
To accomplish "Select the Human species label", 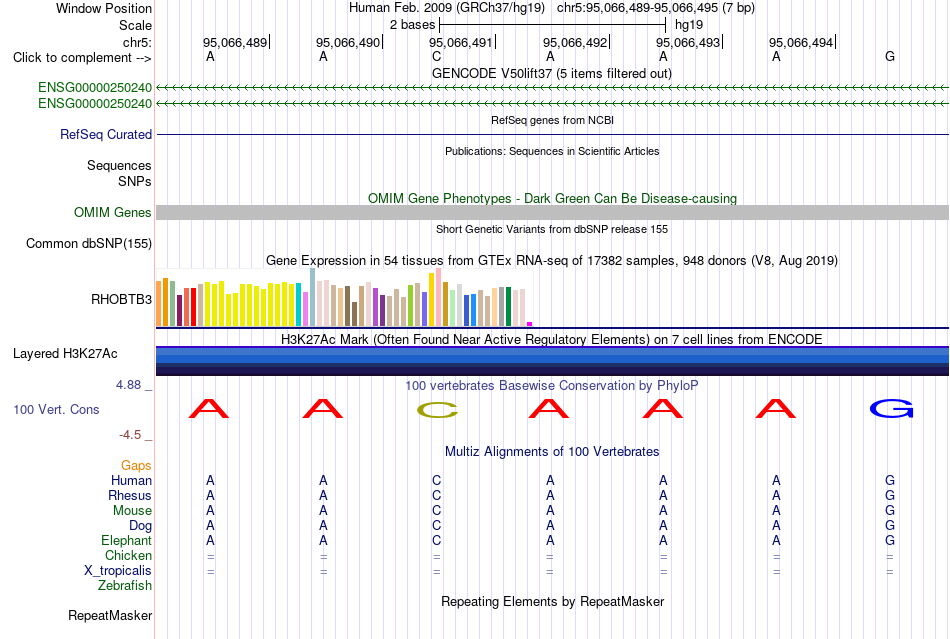I will [x=131, y=480].
